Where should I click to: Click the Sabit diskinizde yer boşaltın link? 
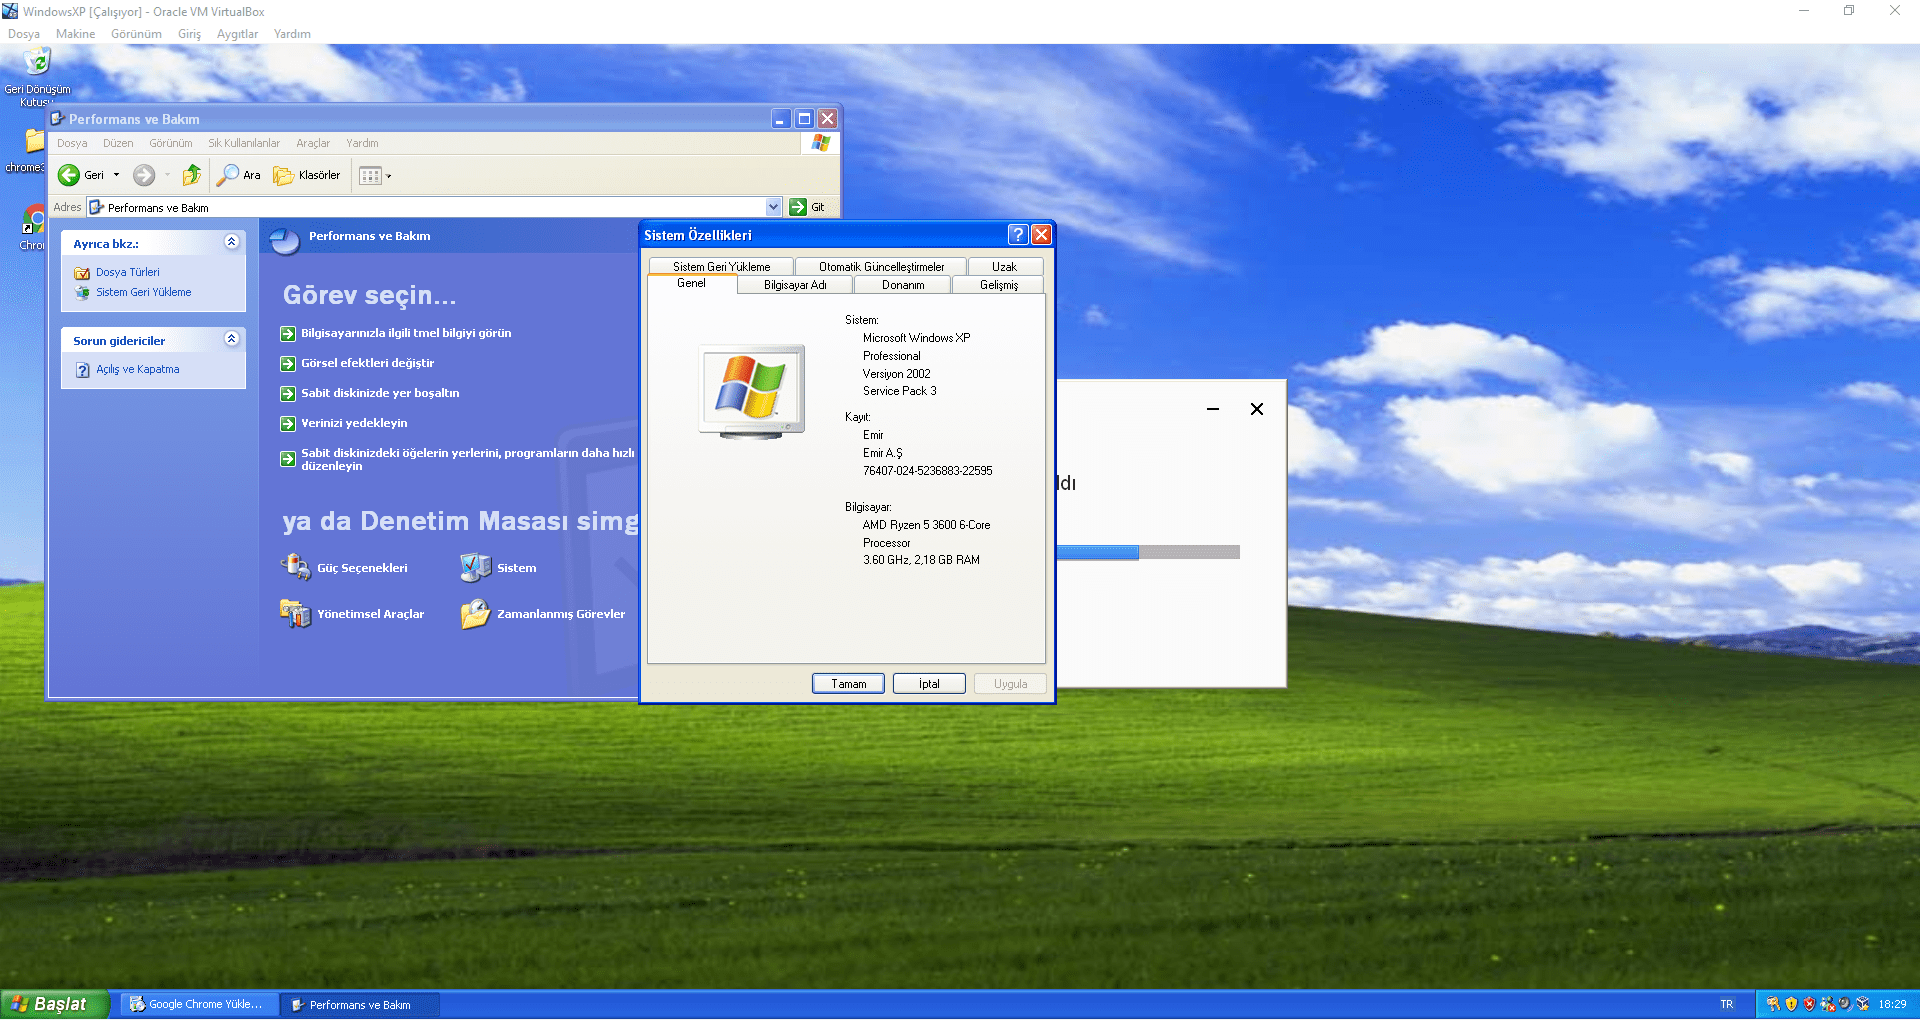click(380, 393)
